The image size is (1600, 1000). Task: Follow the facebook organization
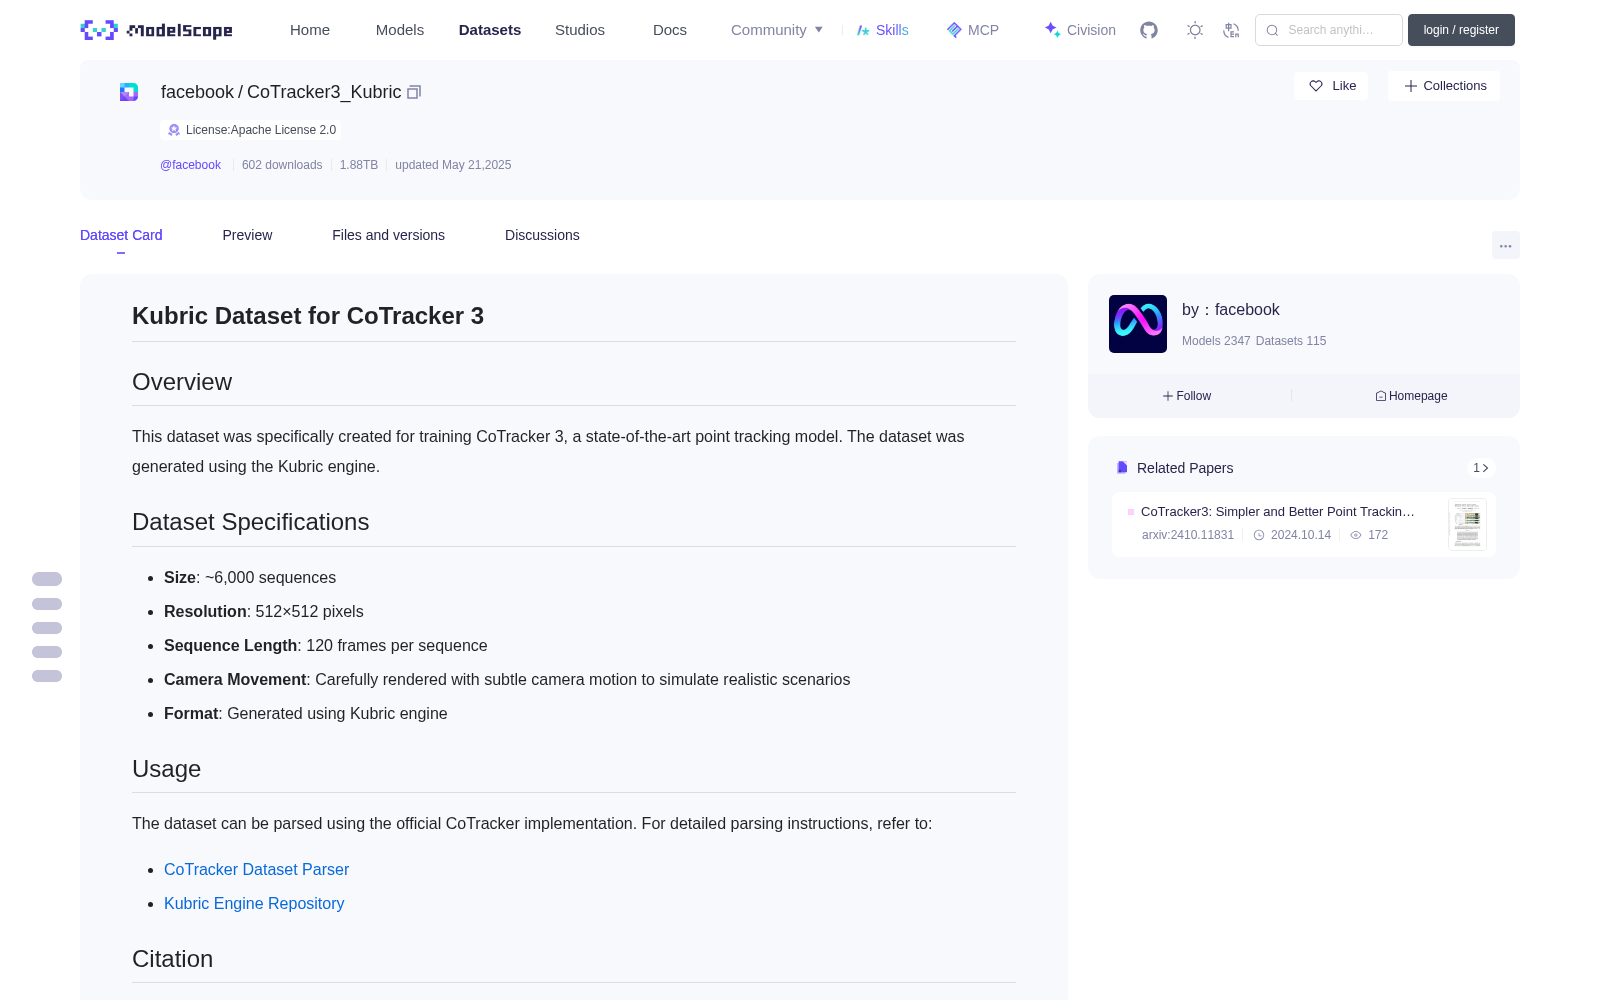click(1187, 396)
